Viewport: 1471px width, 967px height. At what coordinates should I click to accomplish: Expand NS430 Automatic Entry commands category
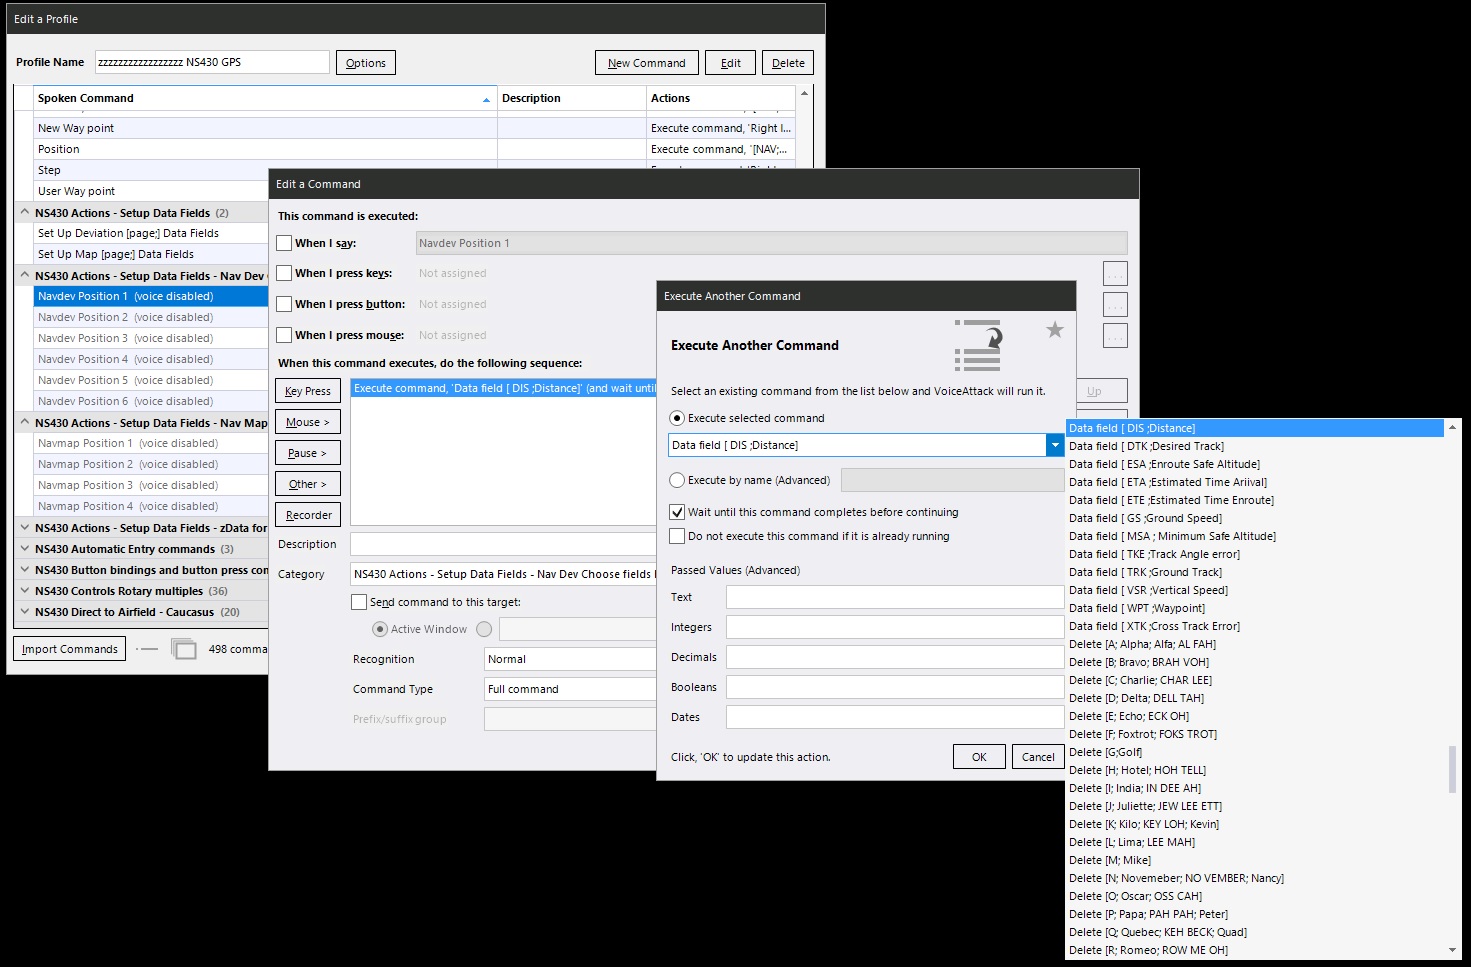point(24,549)
